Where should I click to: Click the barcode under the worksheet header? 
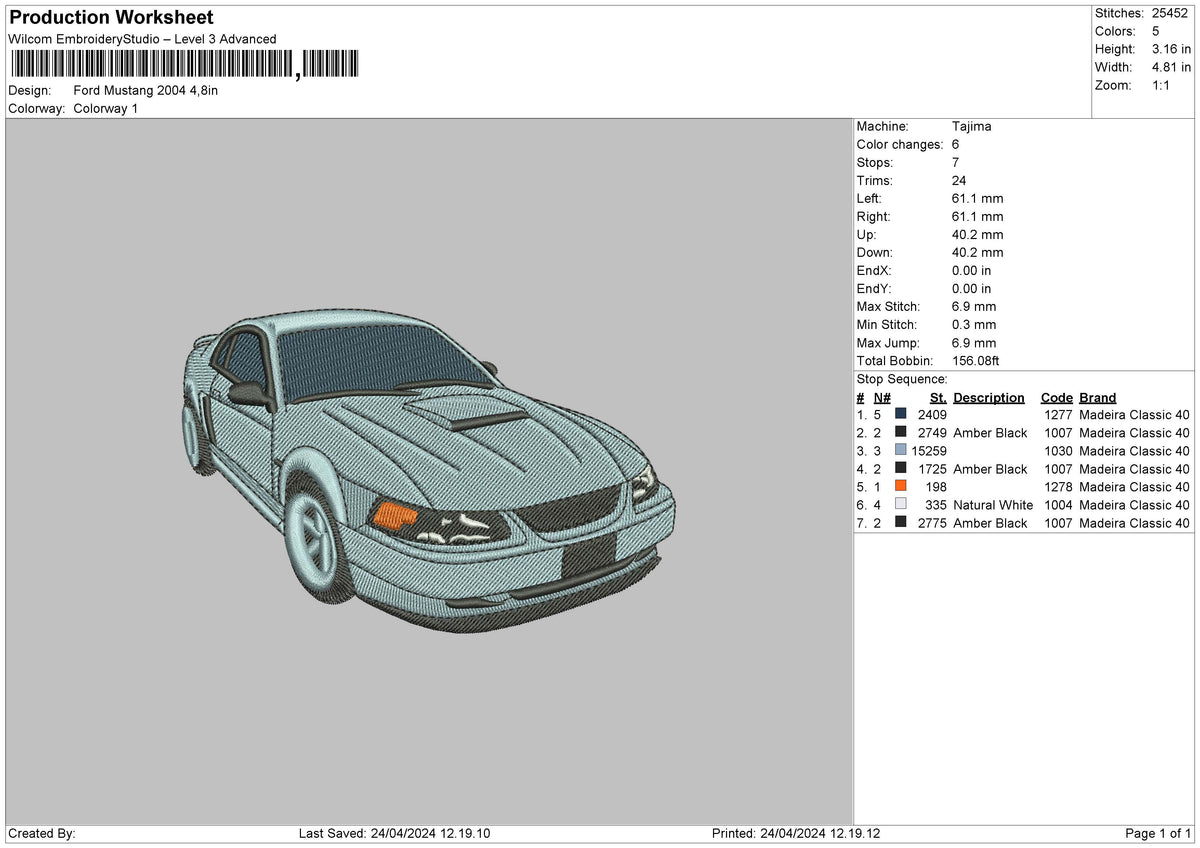183,65
